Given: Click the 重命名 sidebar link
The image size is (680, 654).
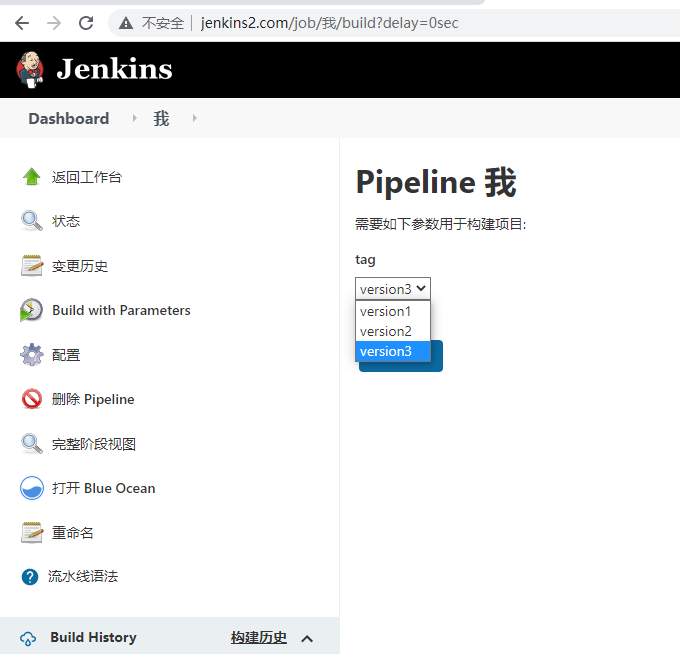Looking at the screenshot, I should tap(72, 533).
